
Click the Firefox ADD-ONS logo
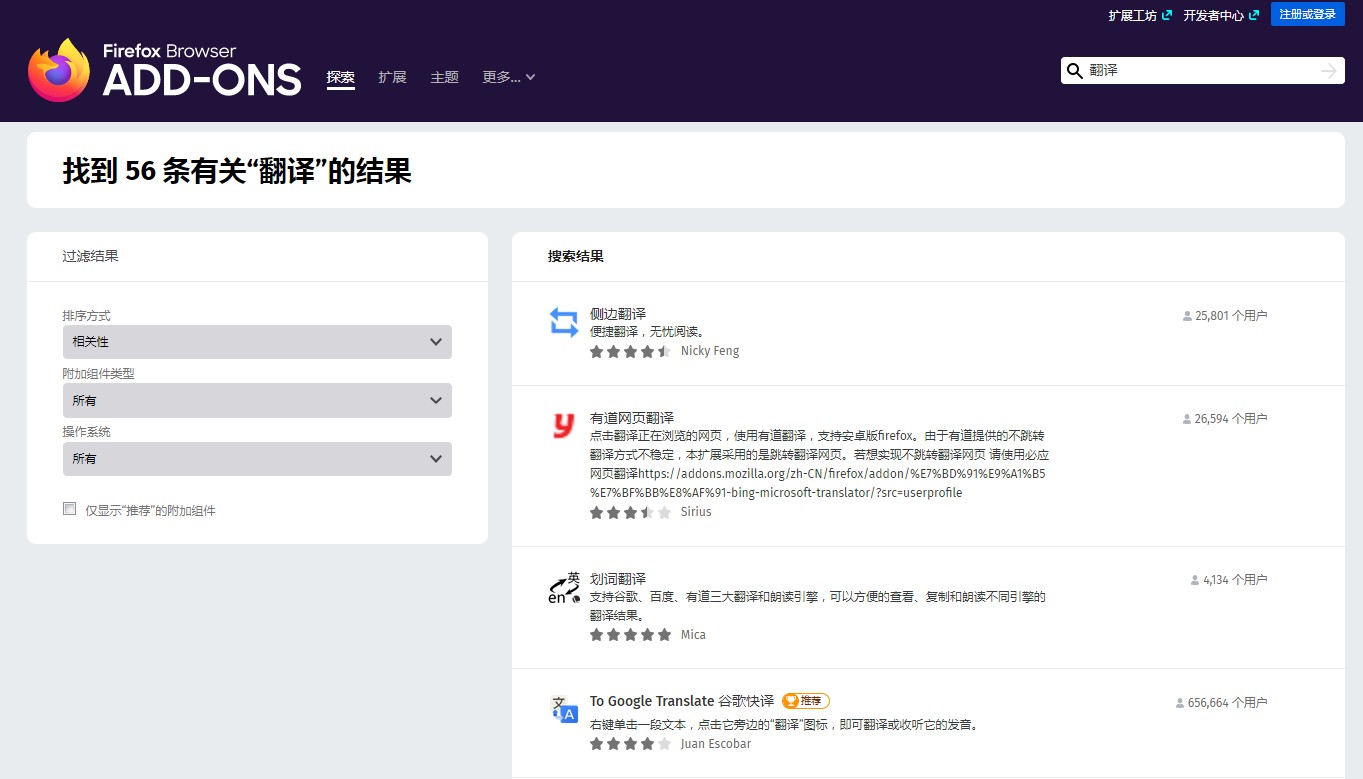163,68
